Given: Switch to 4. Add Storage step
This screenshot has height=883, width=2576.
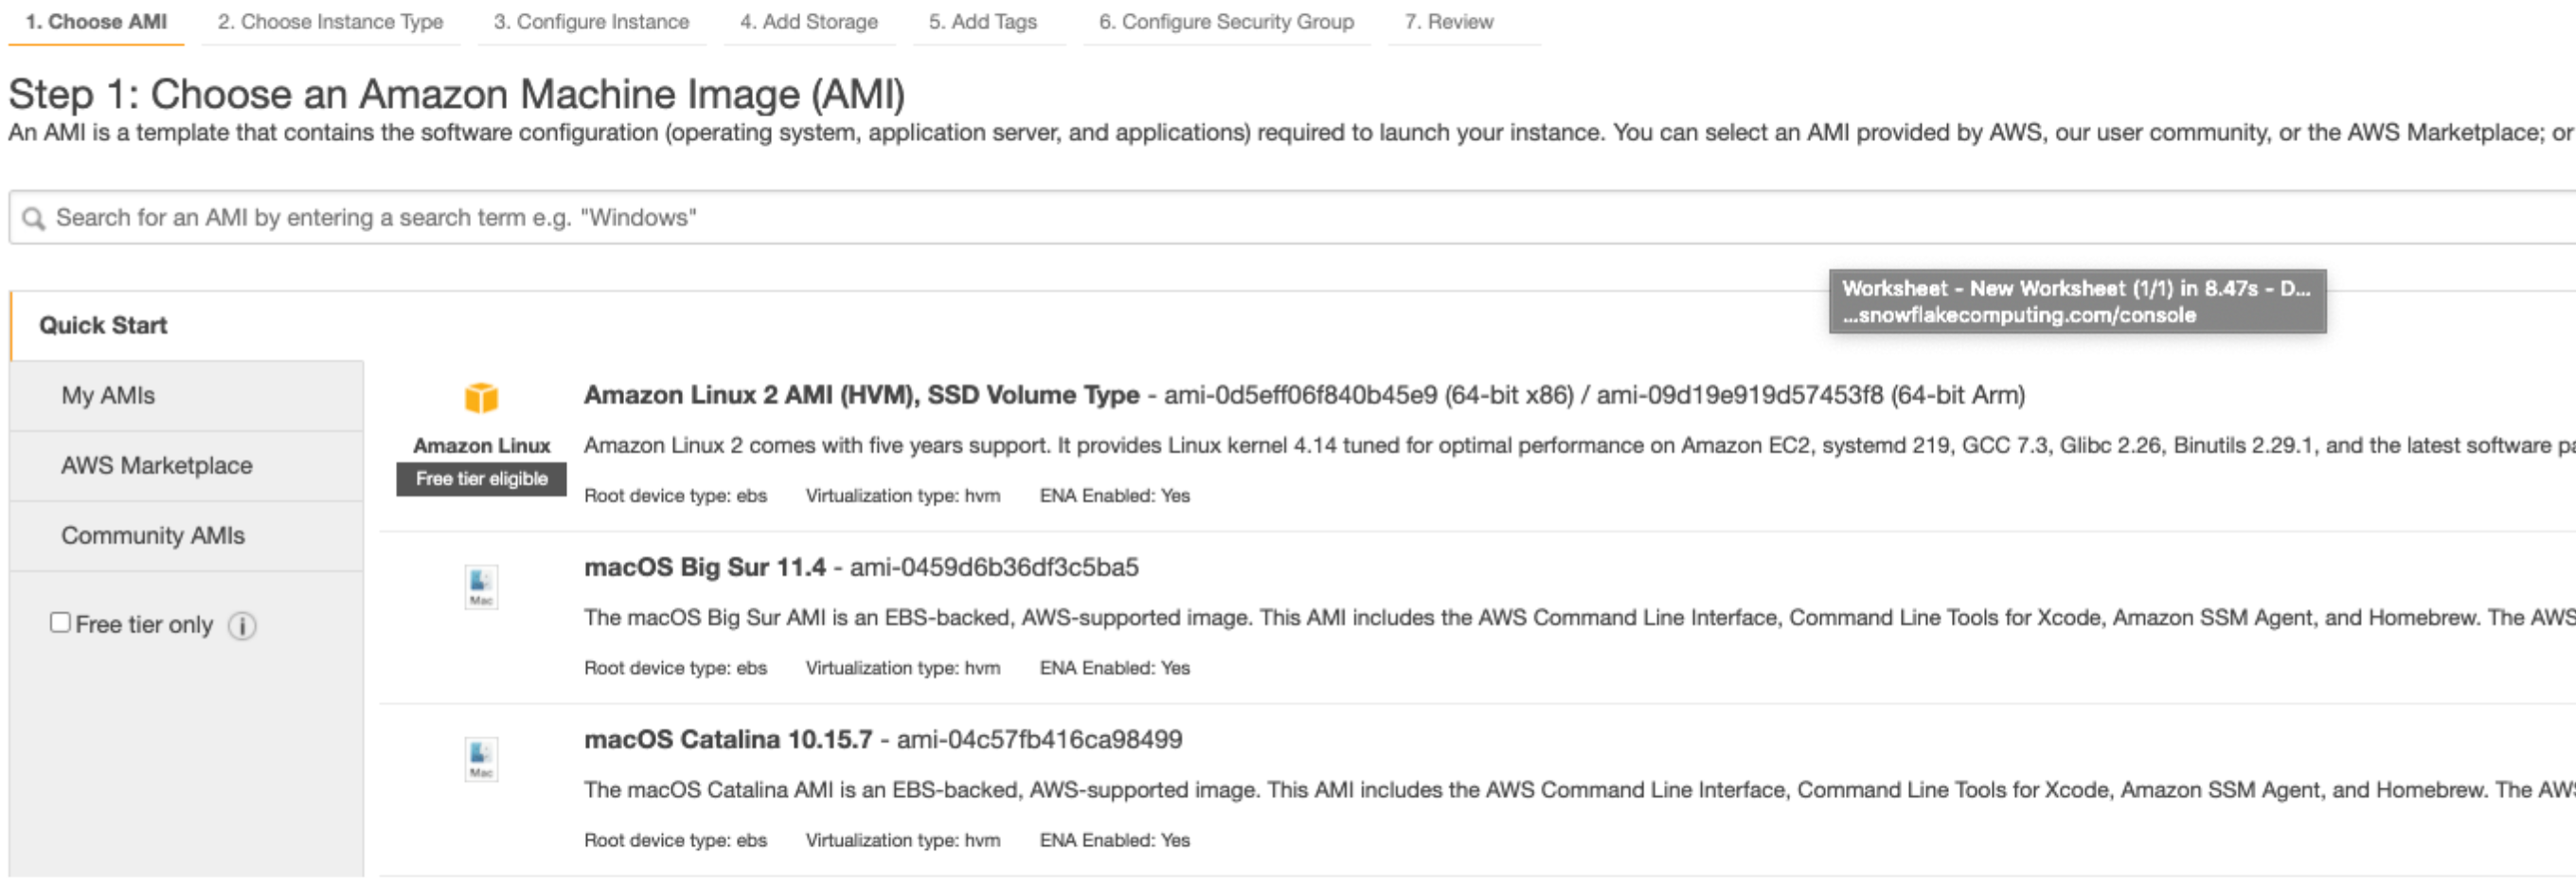Looking at the screenshot, I should [808, 22].
